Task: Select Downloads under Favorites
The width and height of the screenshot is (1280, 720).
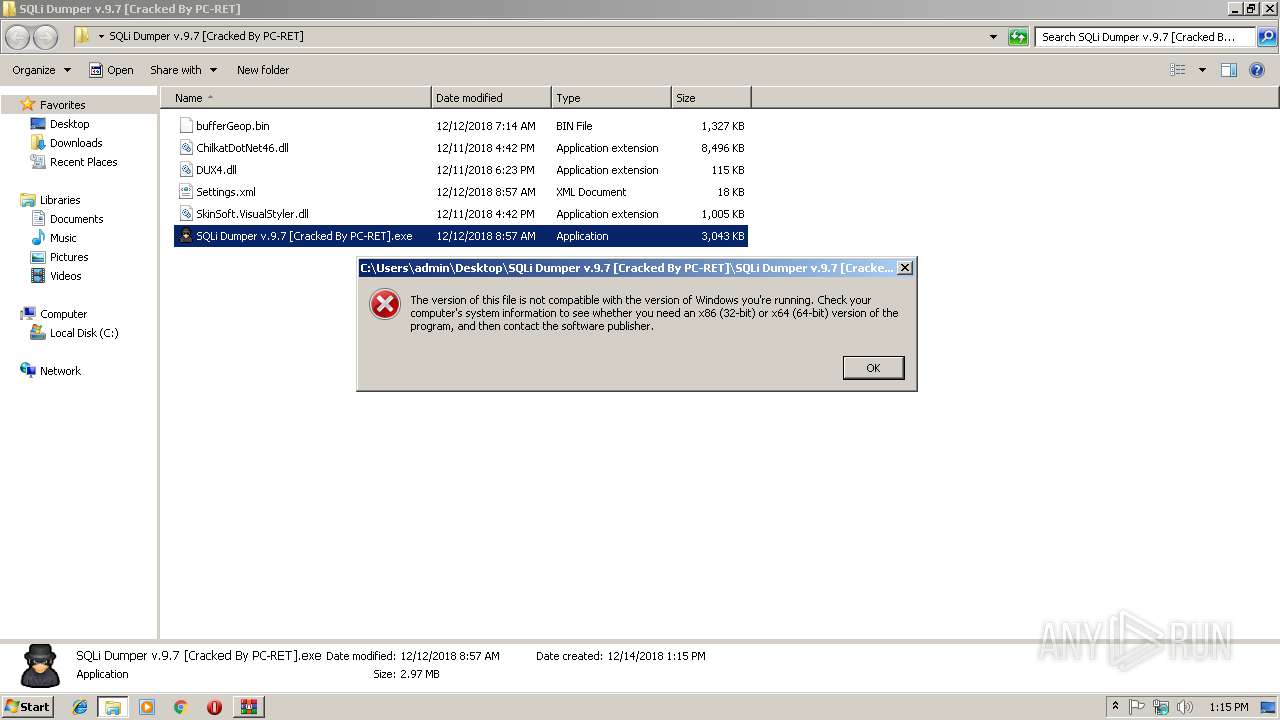Action: (x=76, y=143)
